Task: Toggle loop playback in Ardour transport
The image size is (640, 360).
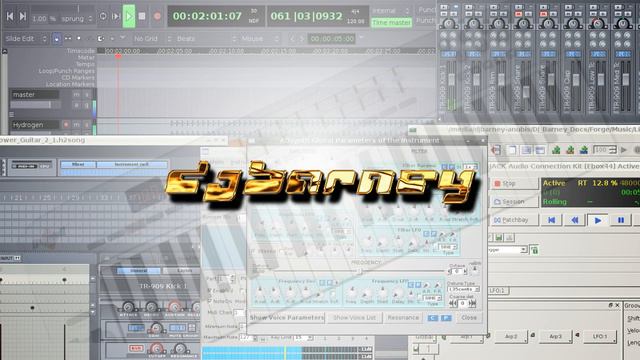Action: (103, 16)
